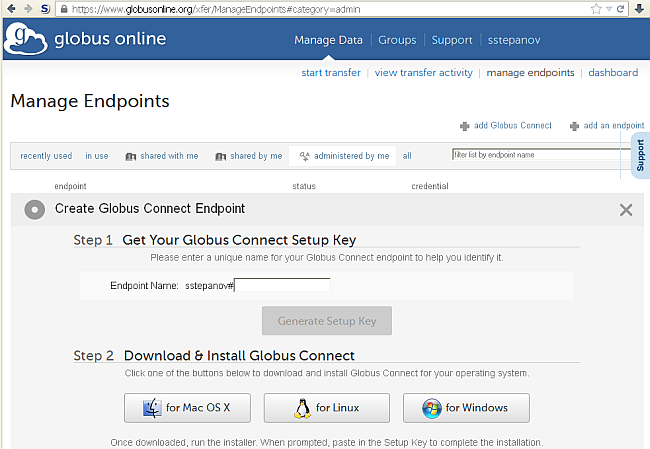650x449 pixels.
Task: Click the administered by me wrench icon
Action: (305, 156)
